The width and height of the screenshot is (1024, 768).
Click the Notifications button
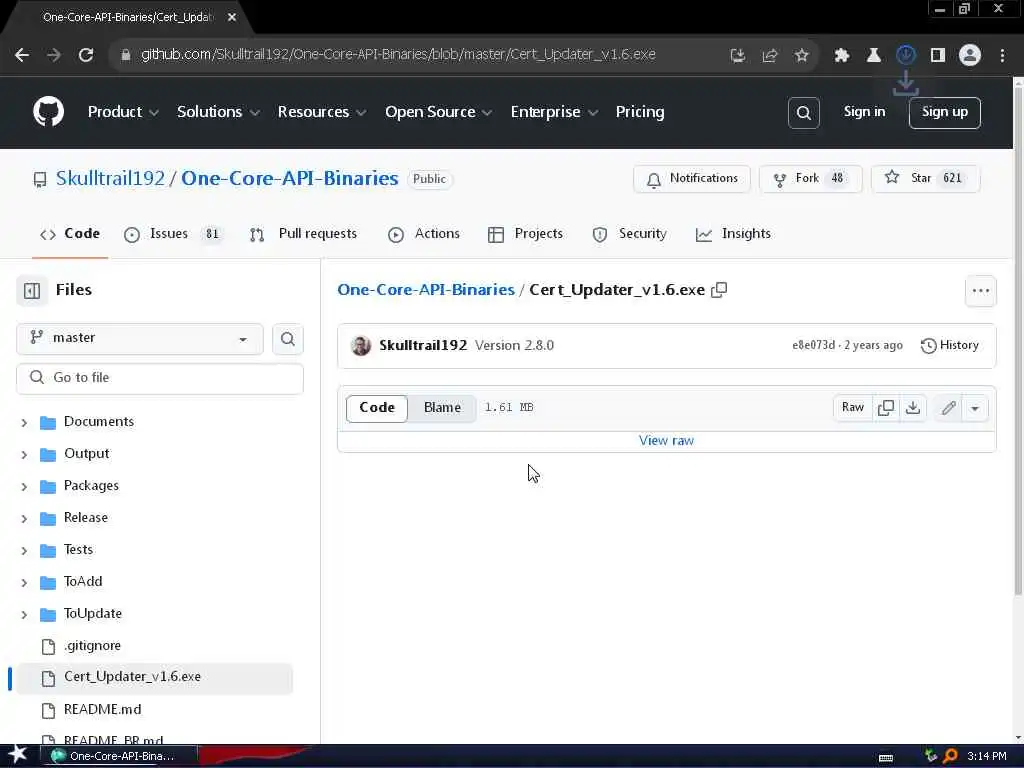tap(692, 179)
